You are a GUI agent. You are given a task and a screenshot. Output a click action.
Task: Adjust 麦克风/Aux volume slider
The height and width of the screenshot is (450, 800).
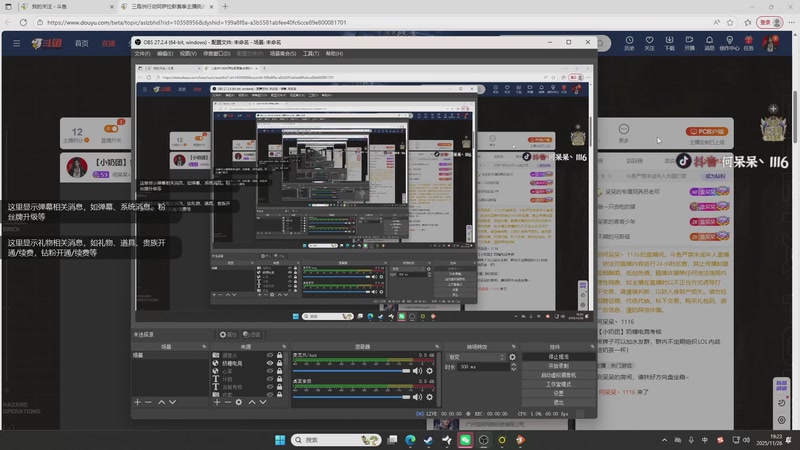point(352,371)
